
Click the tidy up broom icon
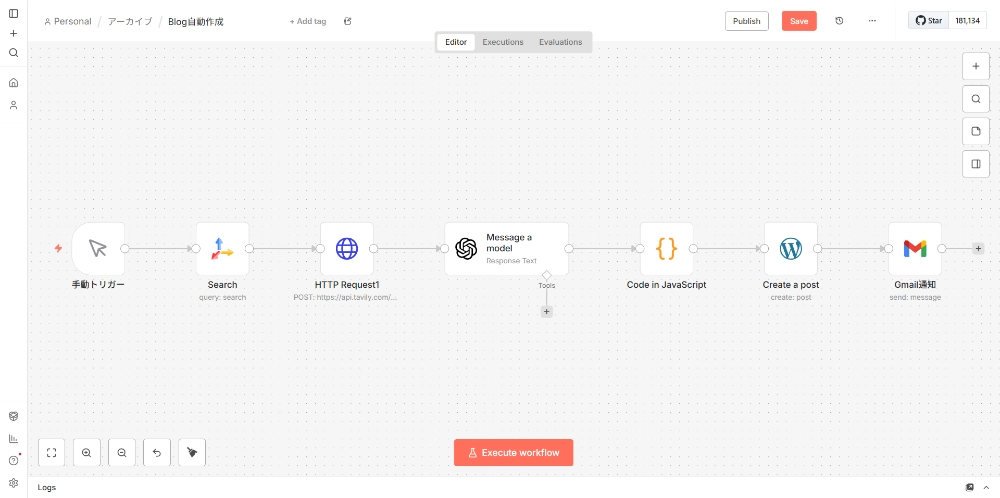pyautogui.click(x=192, y=453)
